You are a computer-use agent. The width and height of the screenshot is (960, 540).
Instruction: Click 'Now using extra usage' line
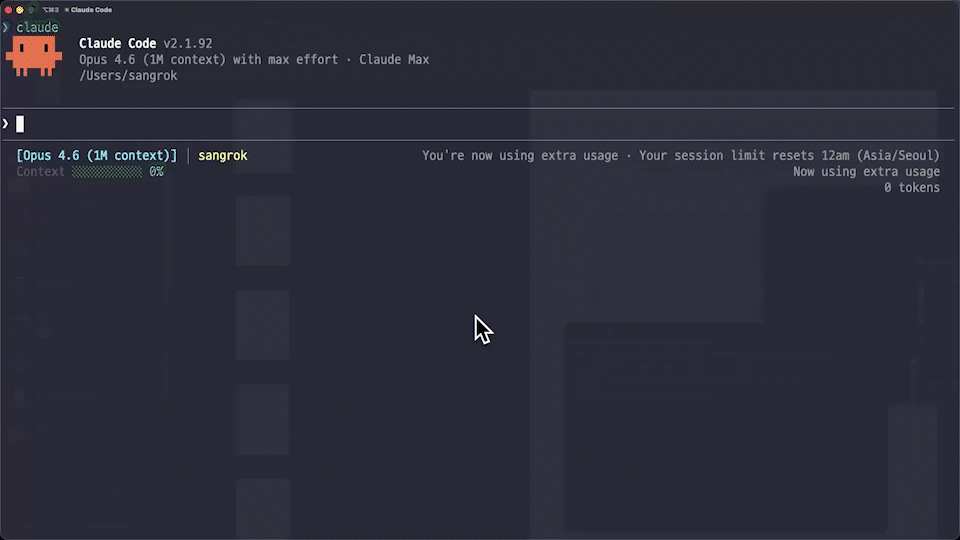[866, 172]
